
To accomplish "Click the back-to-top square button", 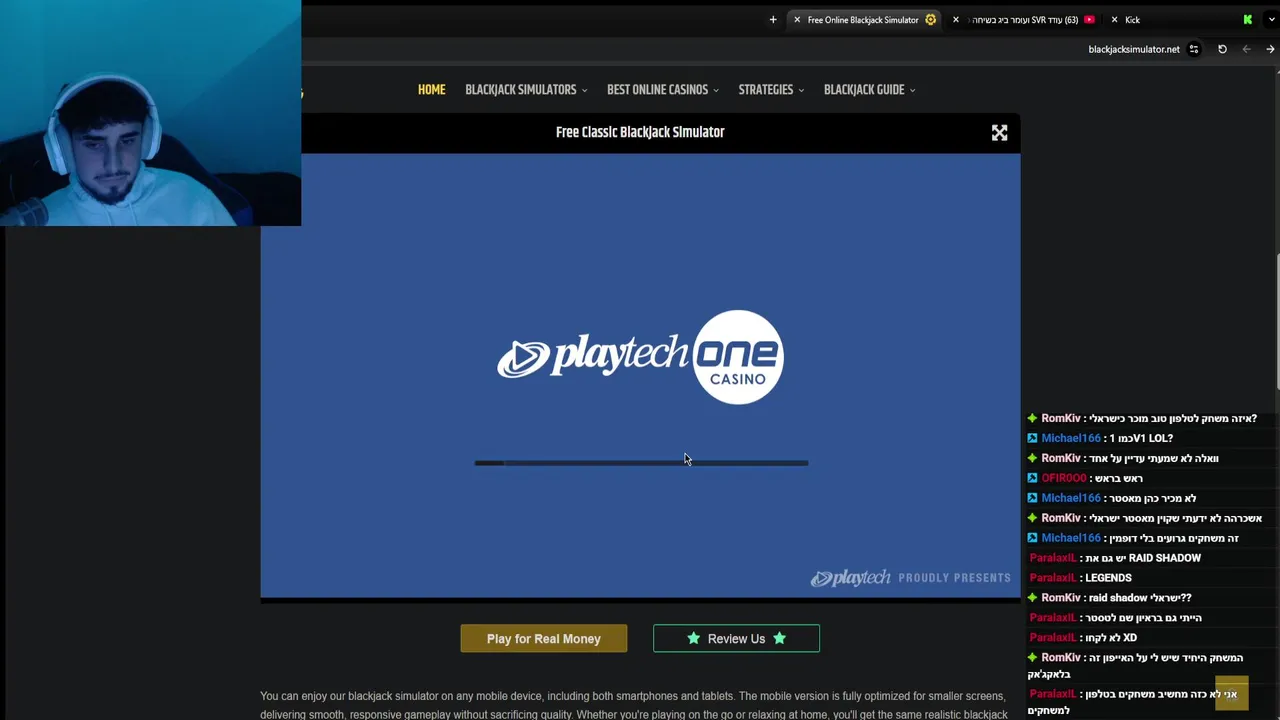I will [1231, 693].
